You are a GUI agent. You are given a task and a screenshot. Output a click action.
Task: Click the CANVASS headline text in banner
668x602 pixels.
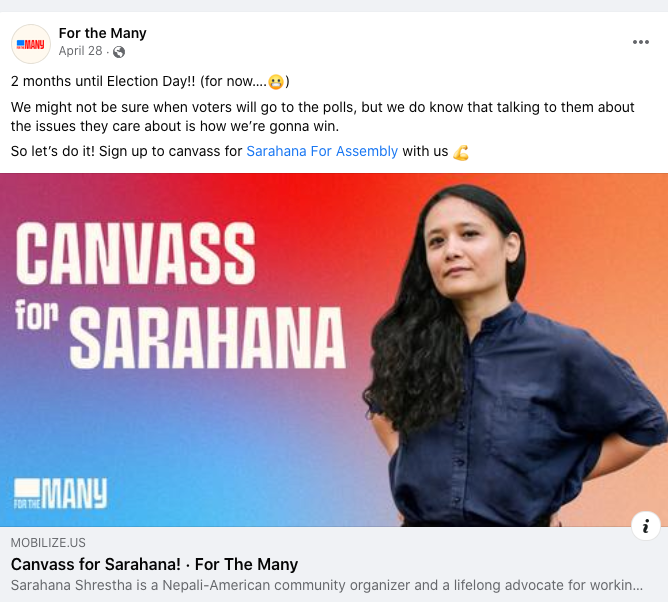coord(136,253)
